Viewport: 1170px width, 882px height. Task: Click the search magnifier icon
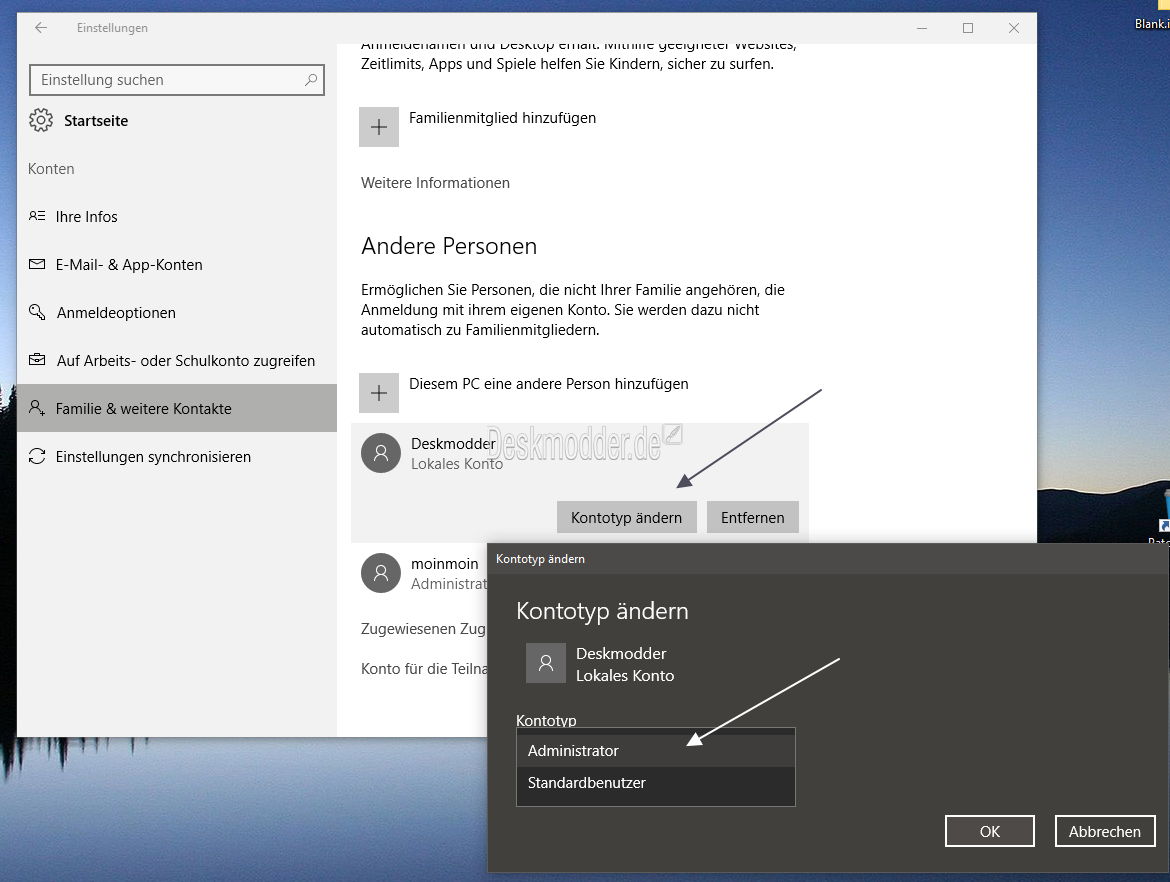point(310,80)
